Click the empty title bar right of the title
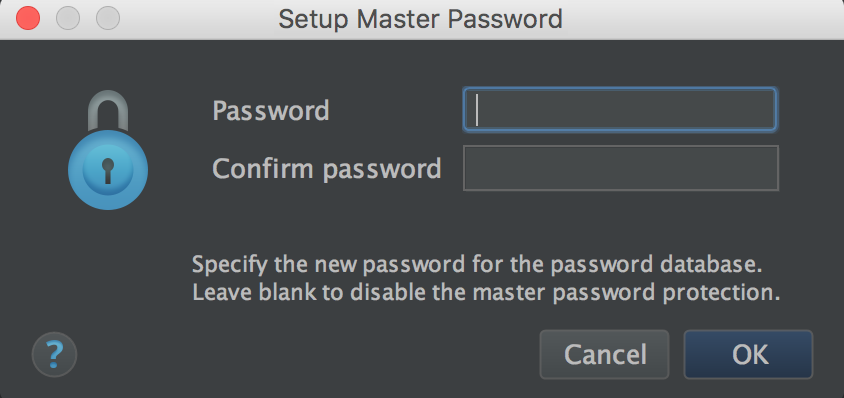 click(700, 20)
